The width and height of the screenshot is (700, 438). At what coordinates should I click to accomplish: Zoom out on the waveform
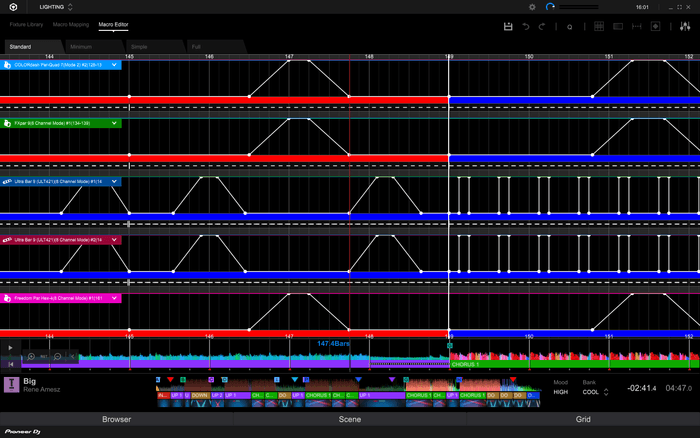[58, 356]
